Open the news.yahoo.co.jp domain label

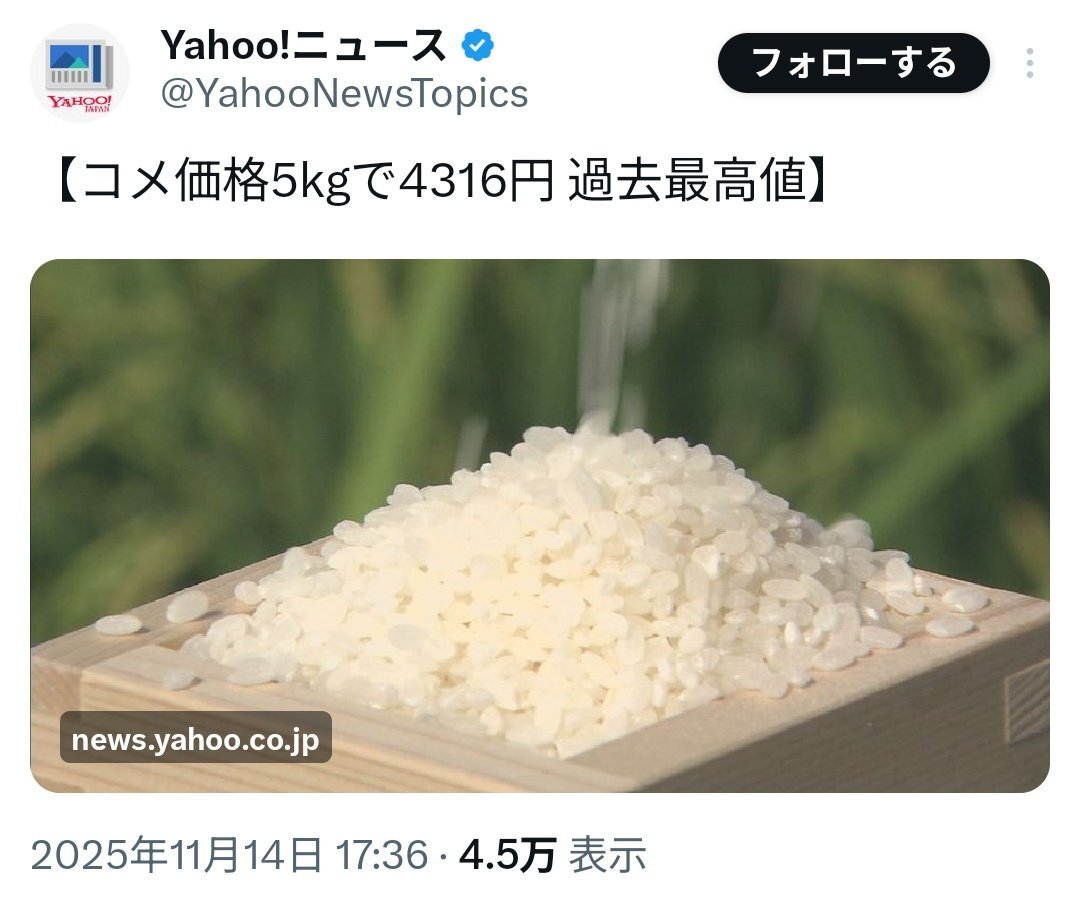click(196, 740)
